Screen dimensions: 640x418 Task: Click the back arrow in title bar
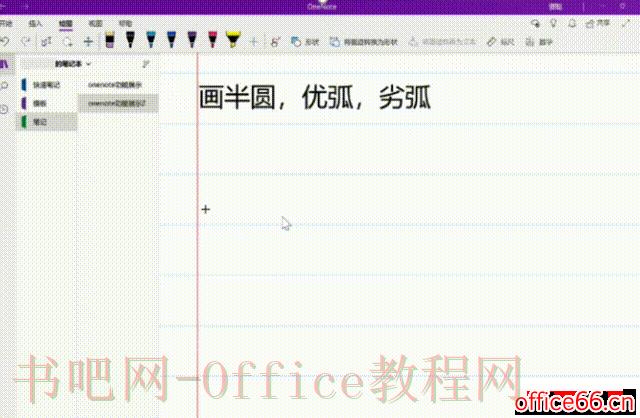(3, 6)
